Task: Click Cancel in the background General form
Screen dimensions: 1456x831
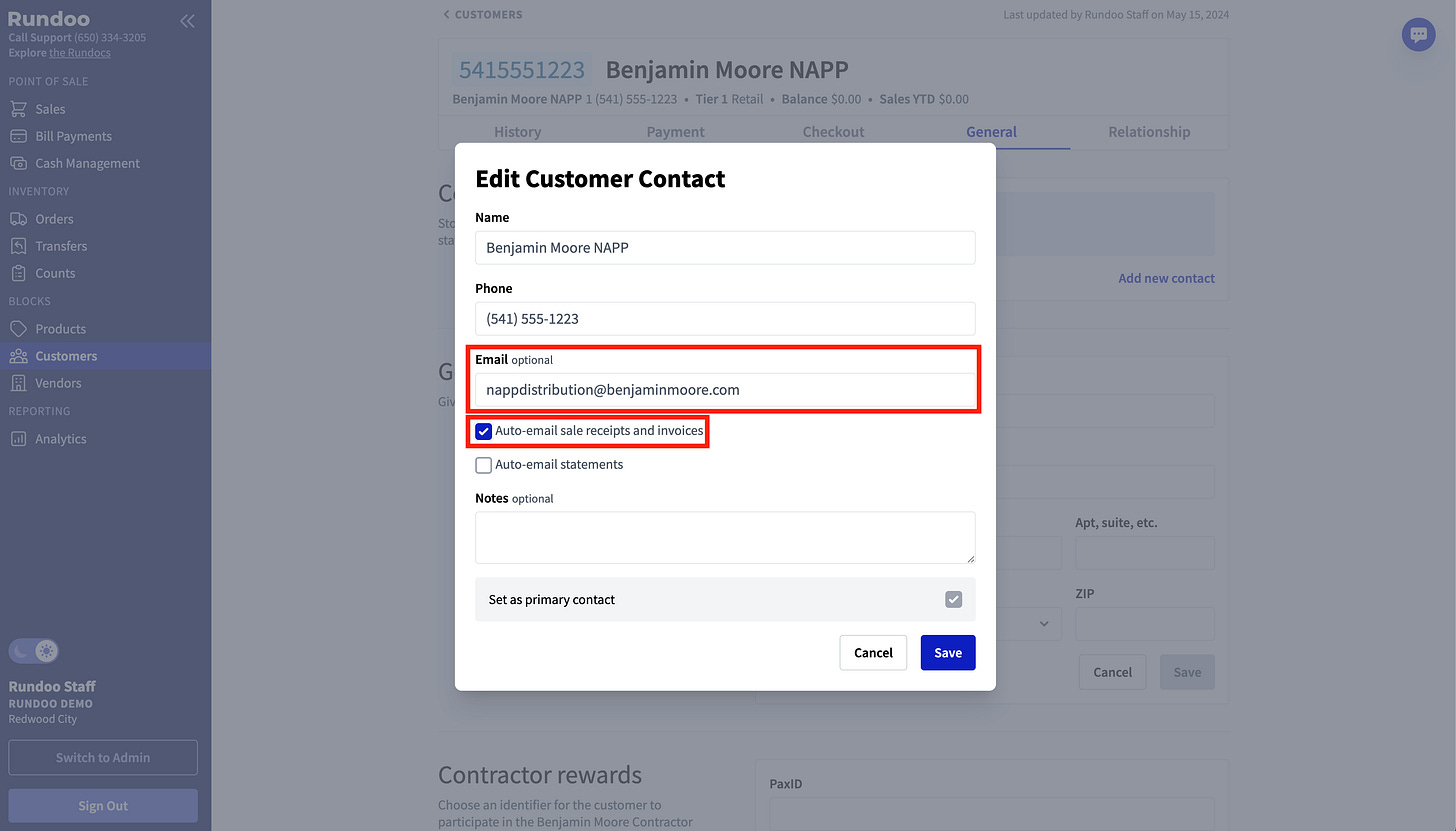Action: [x=1112, y=672]
